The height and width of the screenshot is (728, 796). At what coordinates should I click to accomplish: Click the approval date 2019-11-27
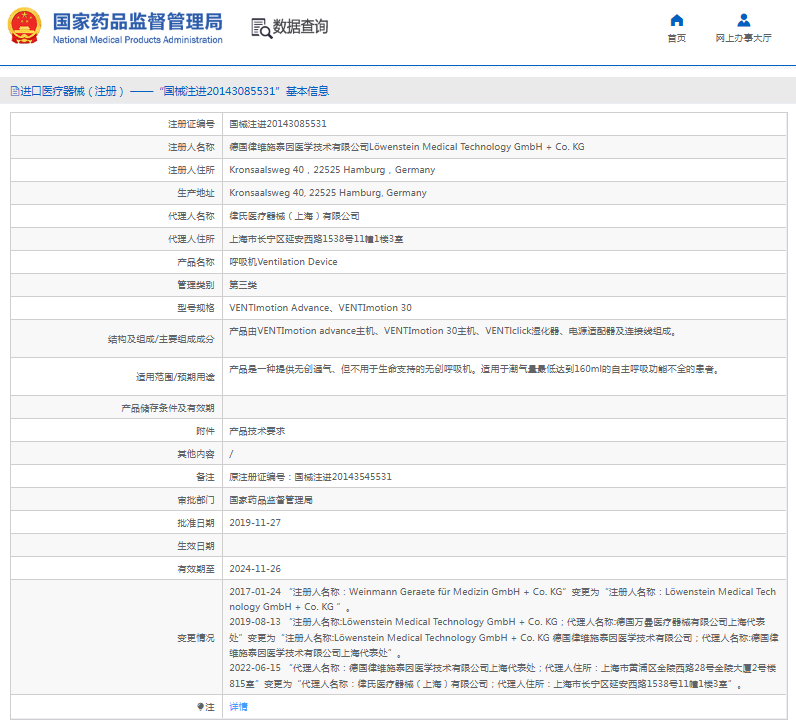click(x=255, y=523)
